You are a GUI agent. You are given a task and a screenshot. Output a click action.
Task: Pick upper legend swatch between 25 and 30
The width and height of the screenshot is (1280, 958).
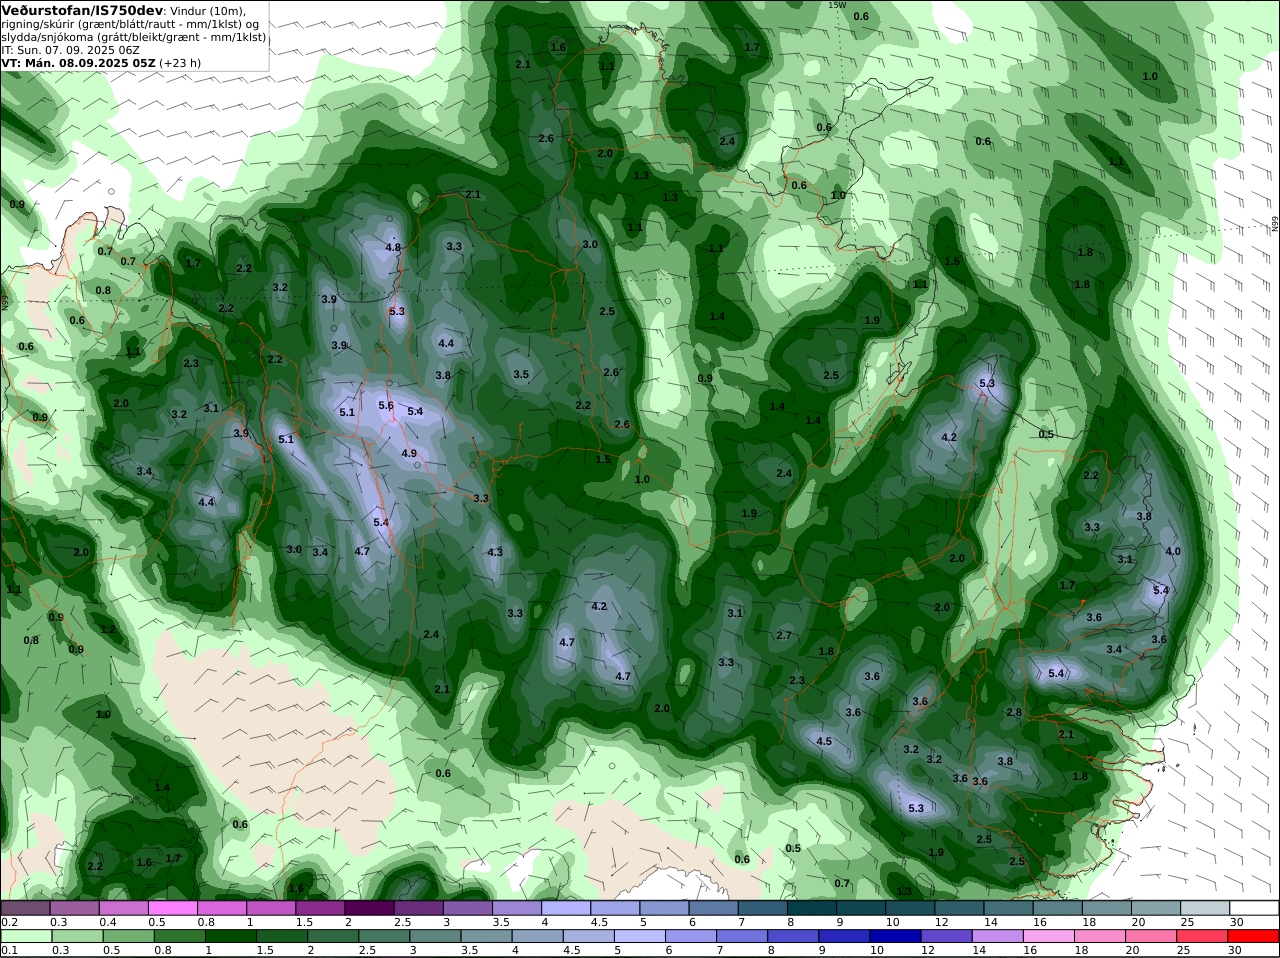pos(1203,908)
